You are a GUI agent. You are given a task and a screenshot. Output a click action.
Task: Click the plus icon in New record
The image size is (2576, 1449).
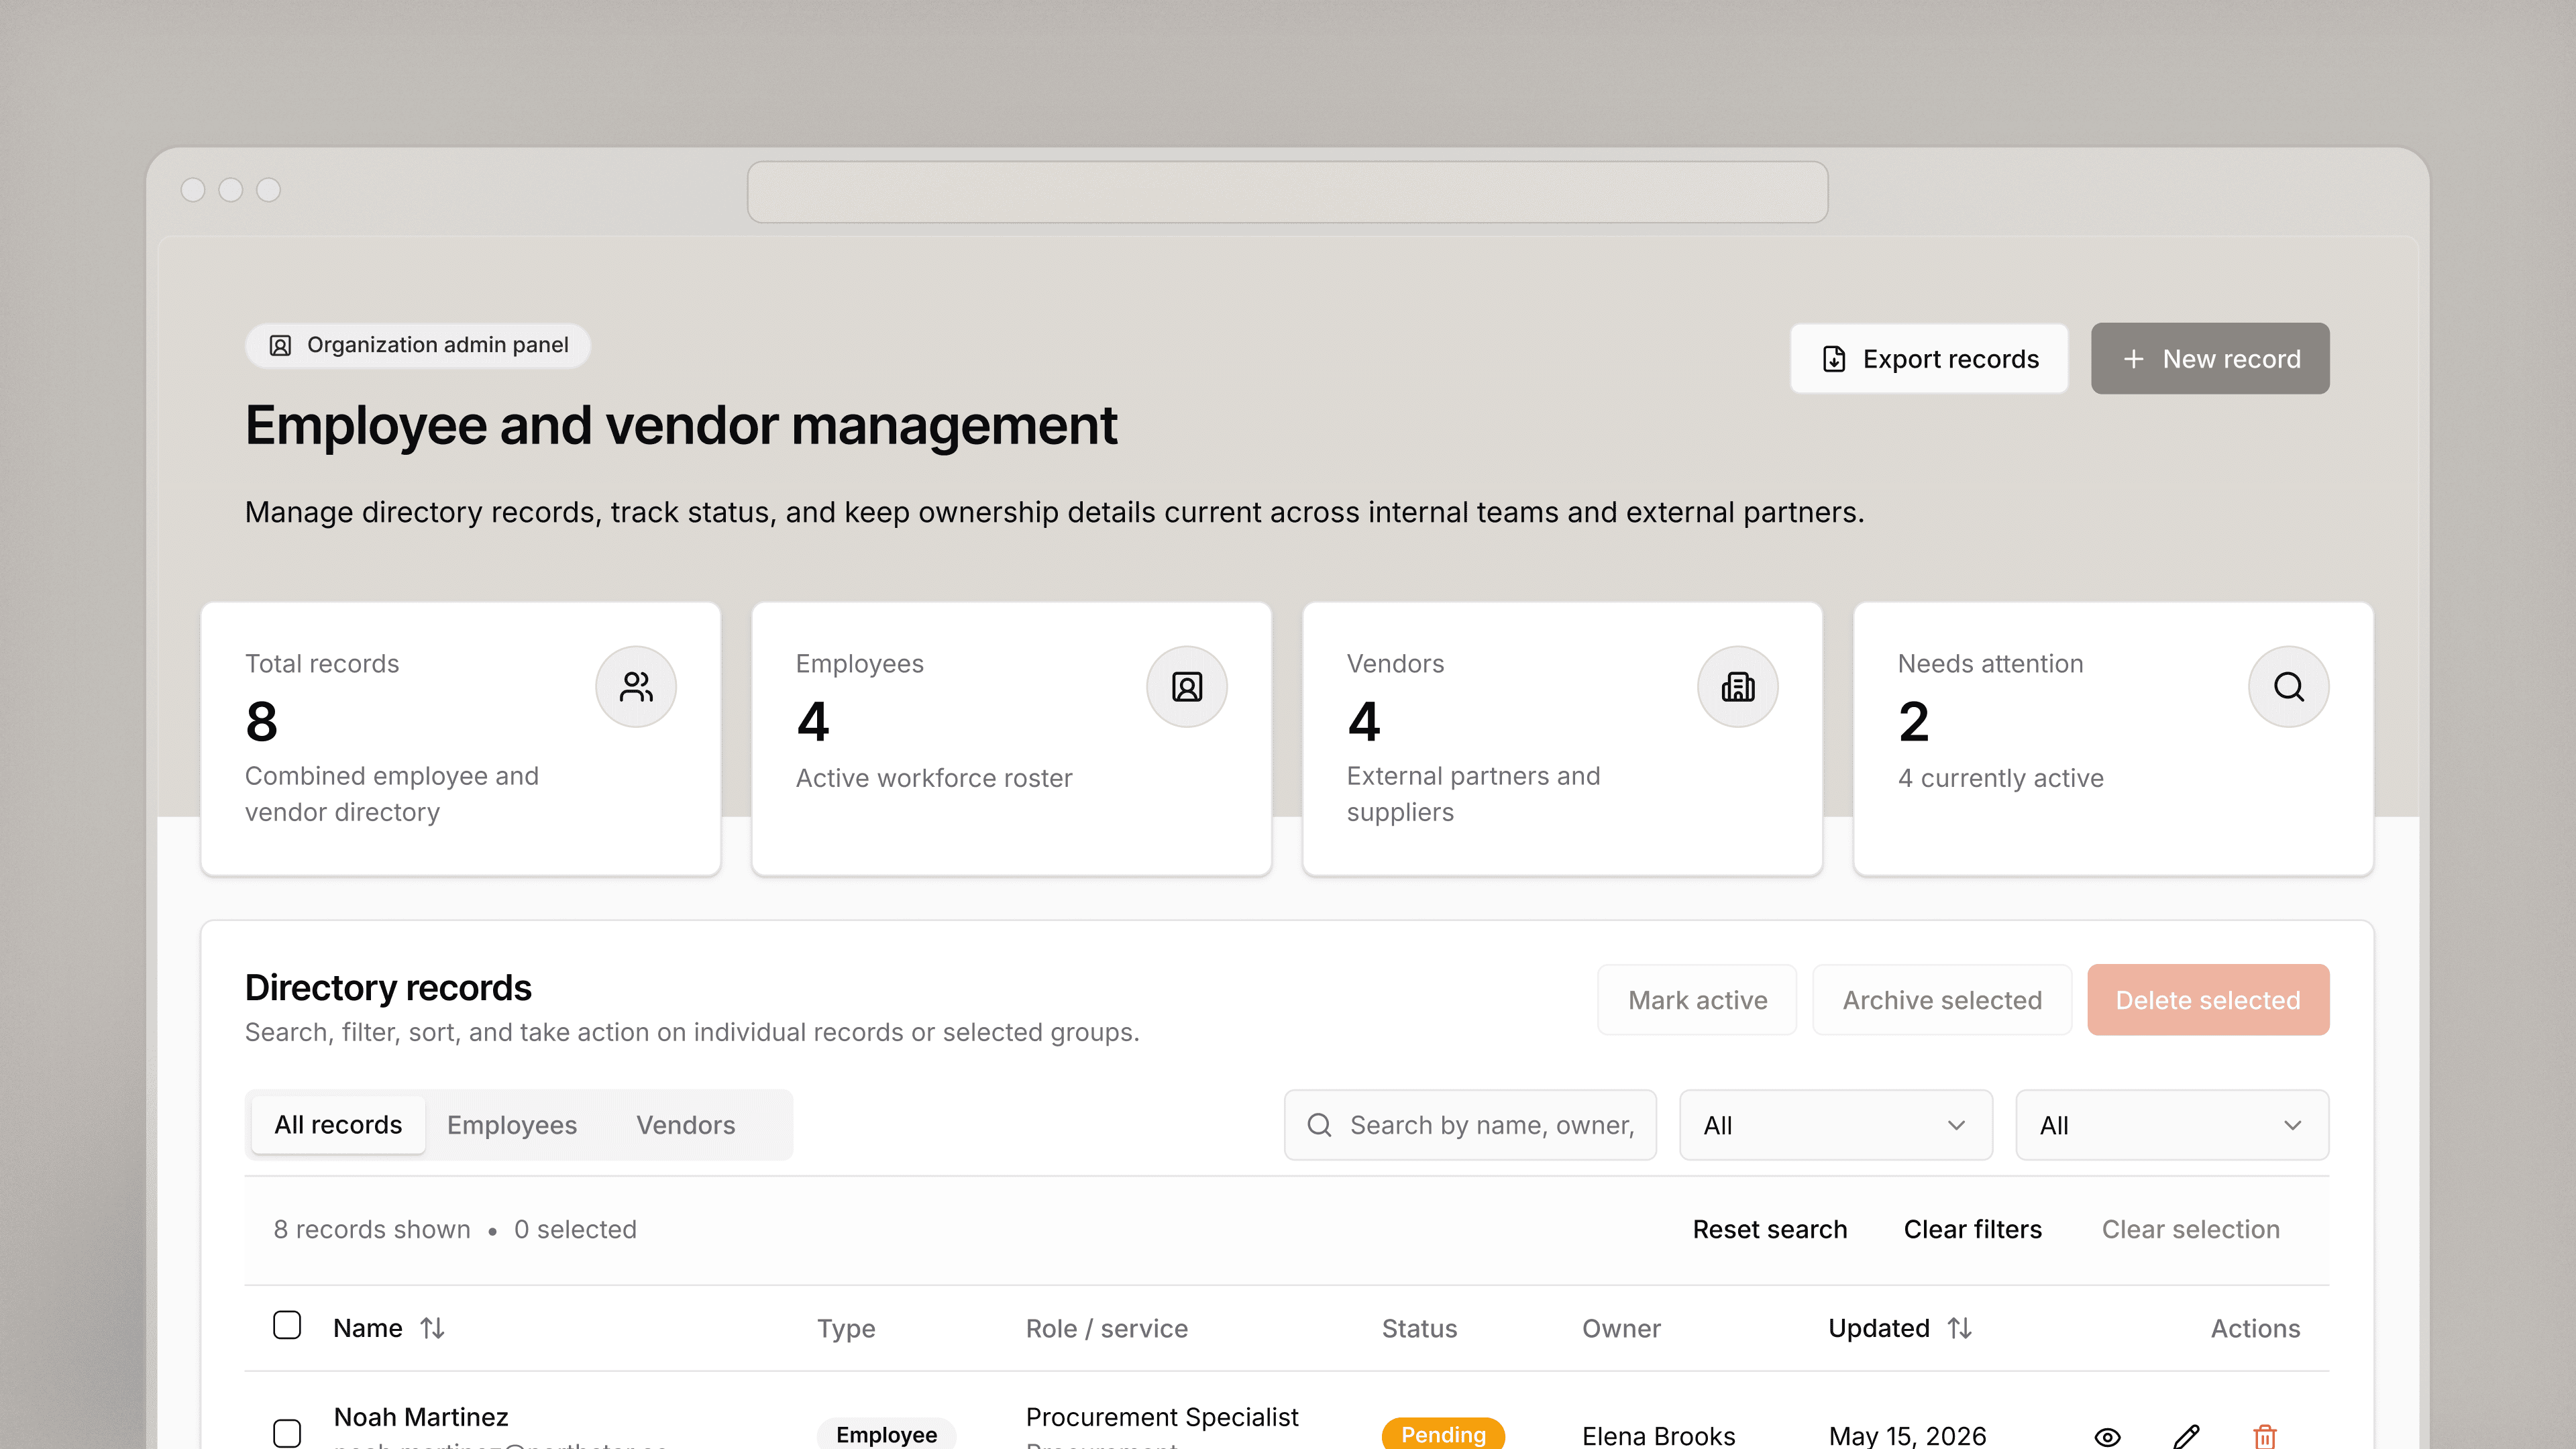pos(2133,359)
